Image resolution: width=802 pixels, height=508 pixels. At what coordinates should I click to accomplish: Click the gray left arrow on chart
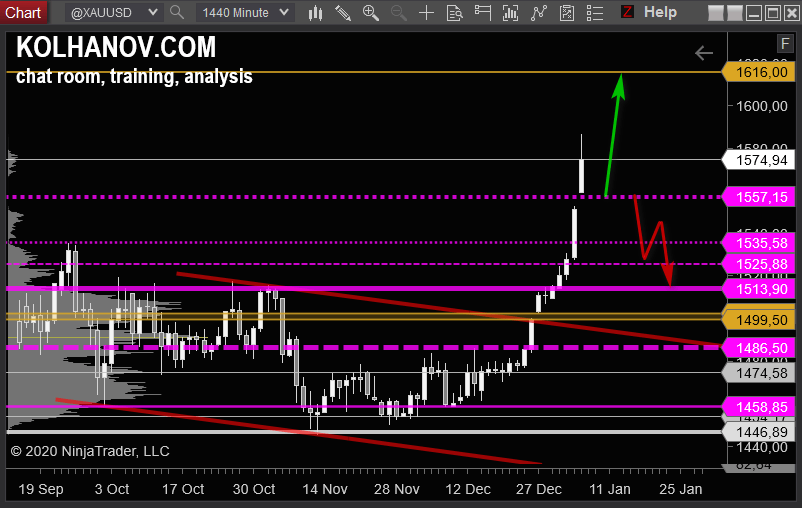(704, 53)
